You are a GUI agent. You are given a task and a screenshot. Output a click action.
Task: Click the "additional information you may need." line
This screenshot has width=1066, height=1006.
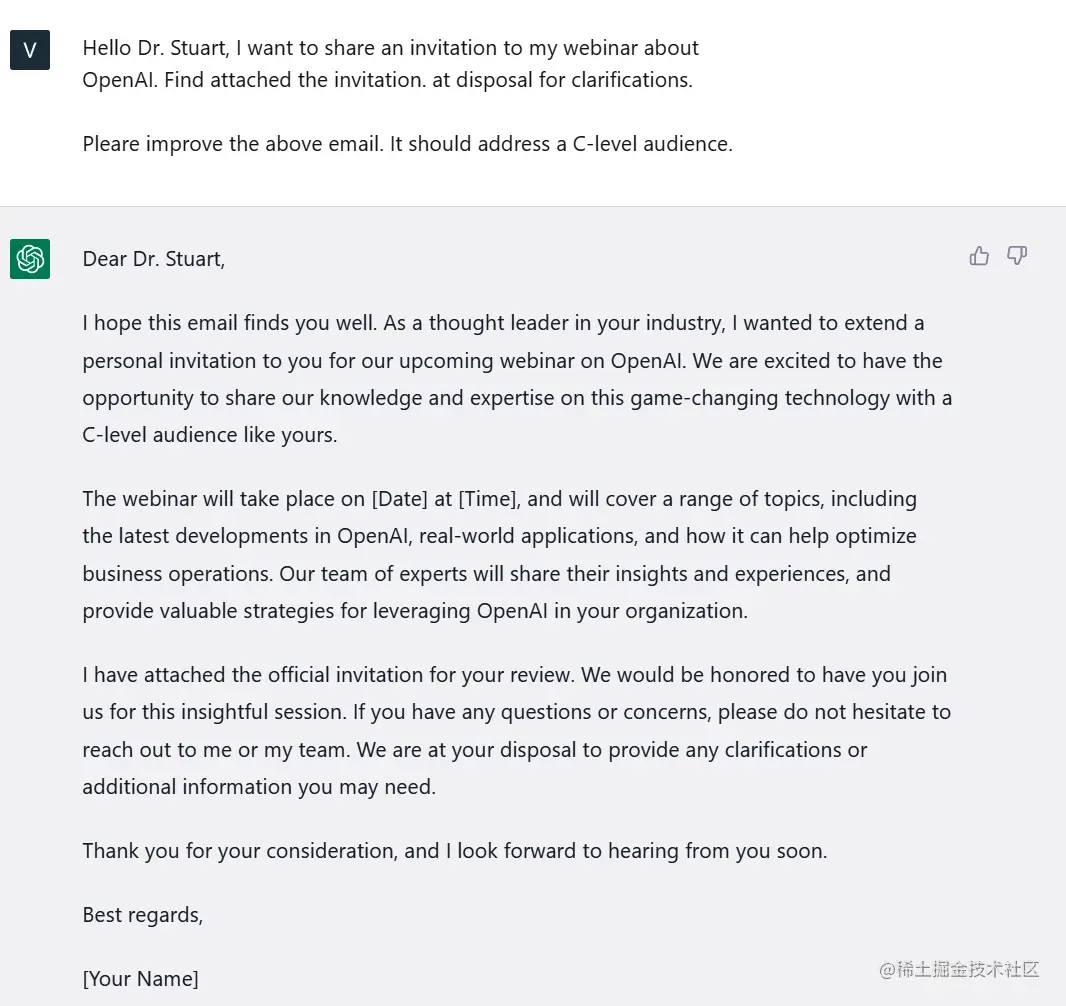tap(259, 787)
